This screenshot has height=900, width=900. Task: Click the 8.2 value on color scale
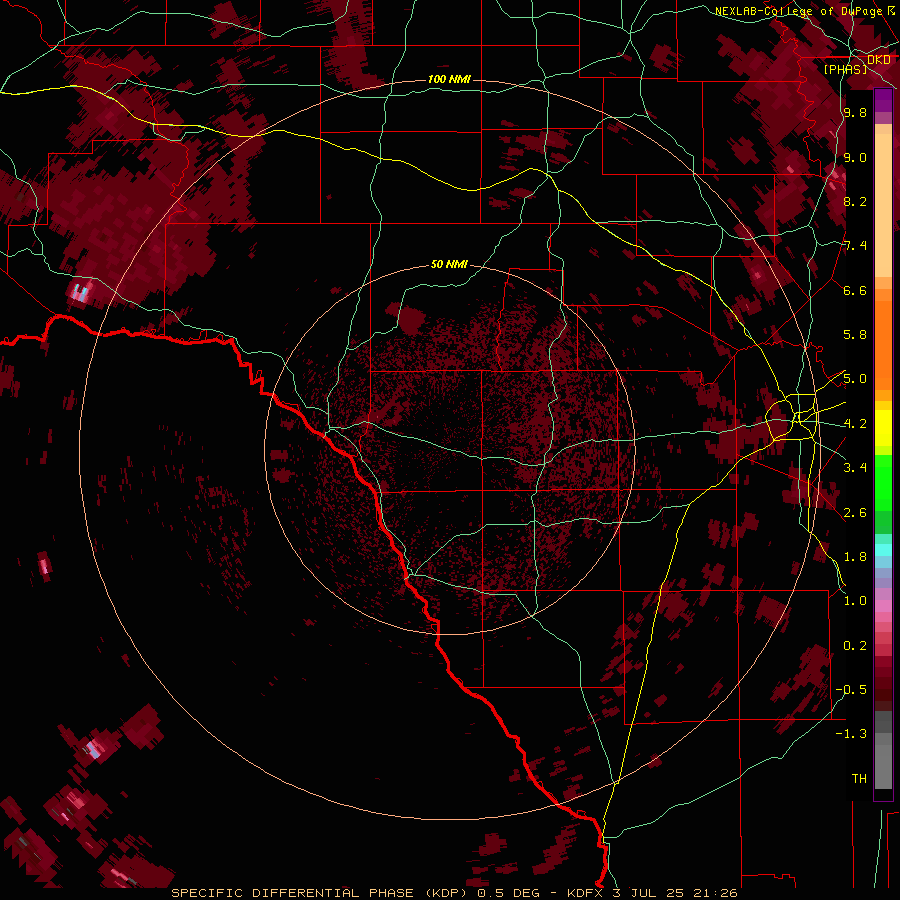(855, 201)
